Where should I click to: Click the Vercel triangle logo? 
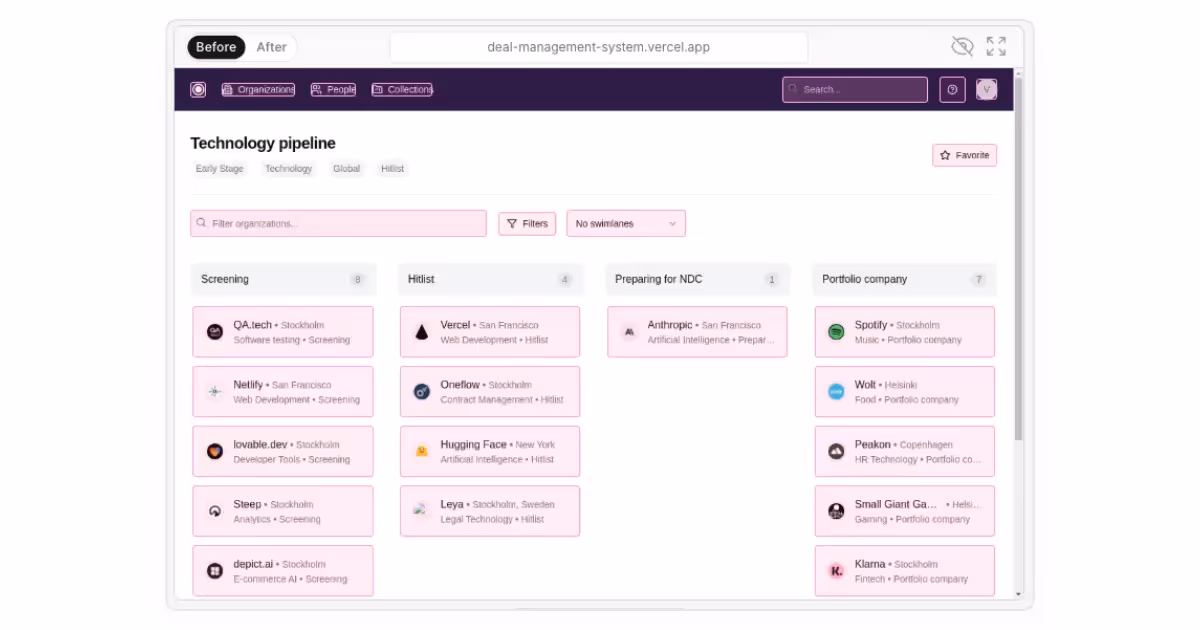click(x=422, y=332)
